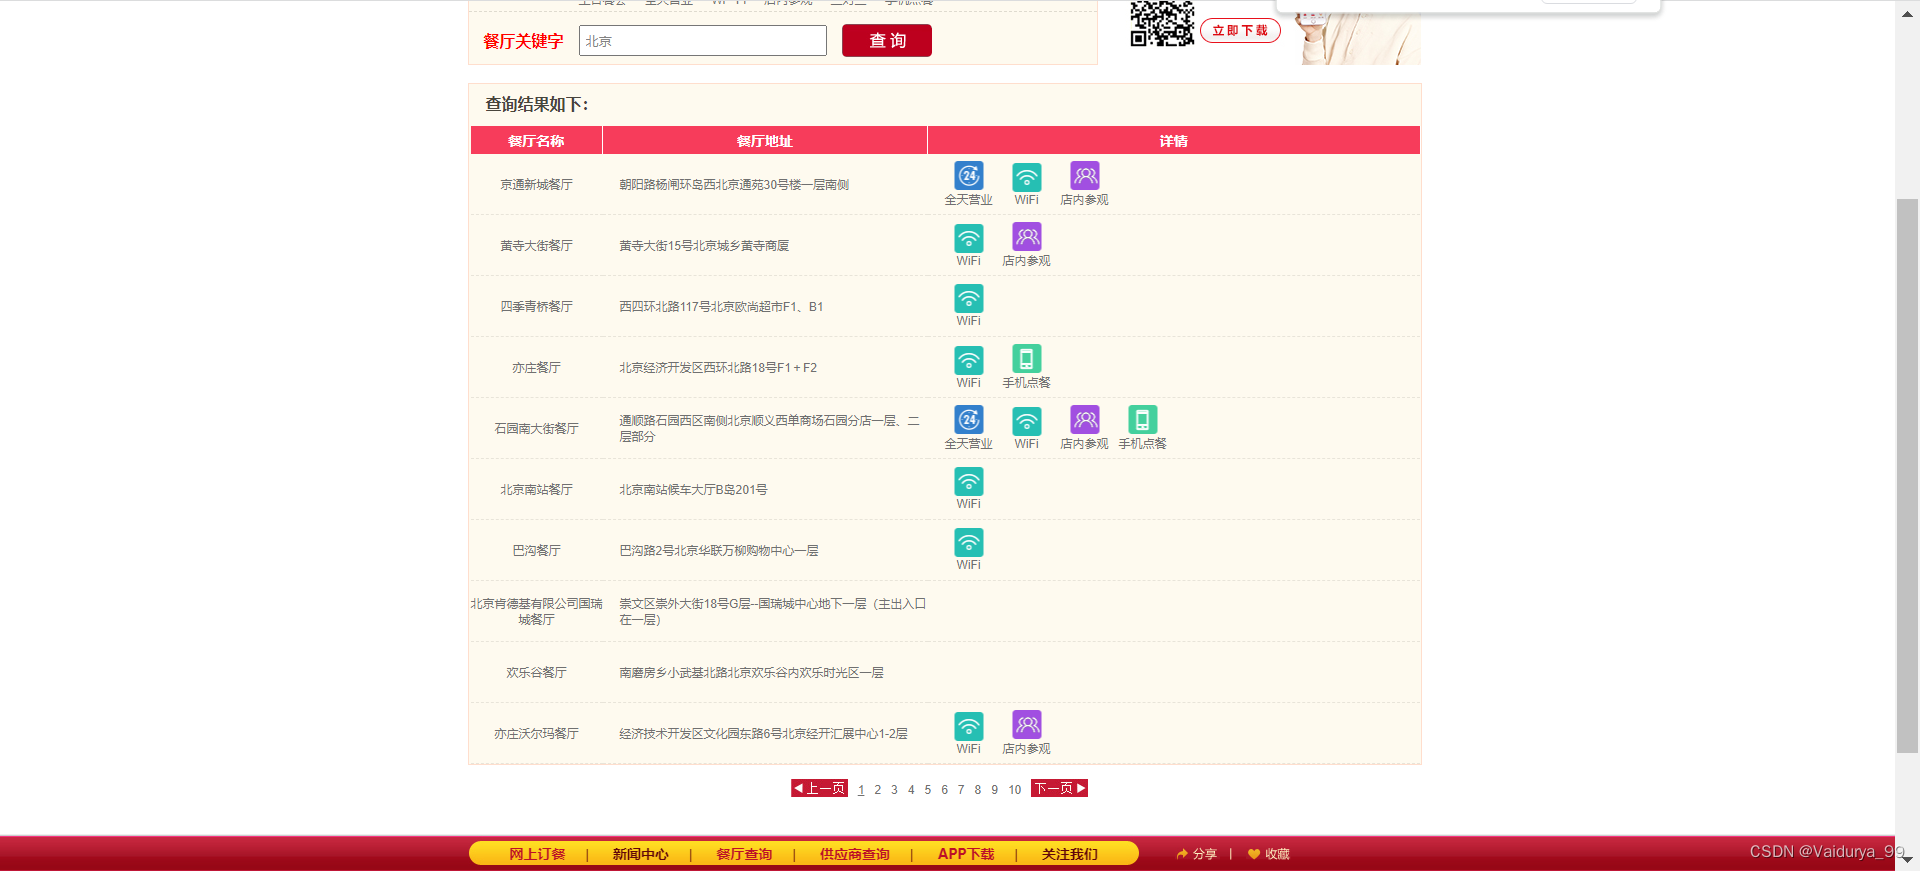Open results page 1
This screenshot has height=871, width=1920.
pos(861,790)
